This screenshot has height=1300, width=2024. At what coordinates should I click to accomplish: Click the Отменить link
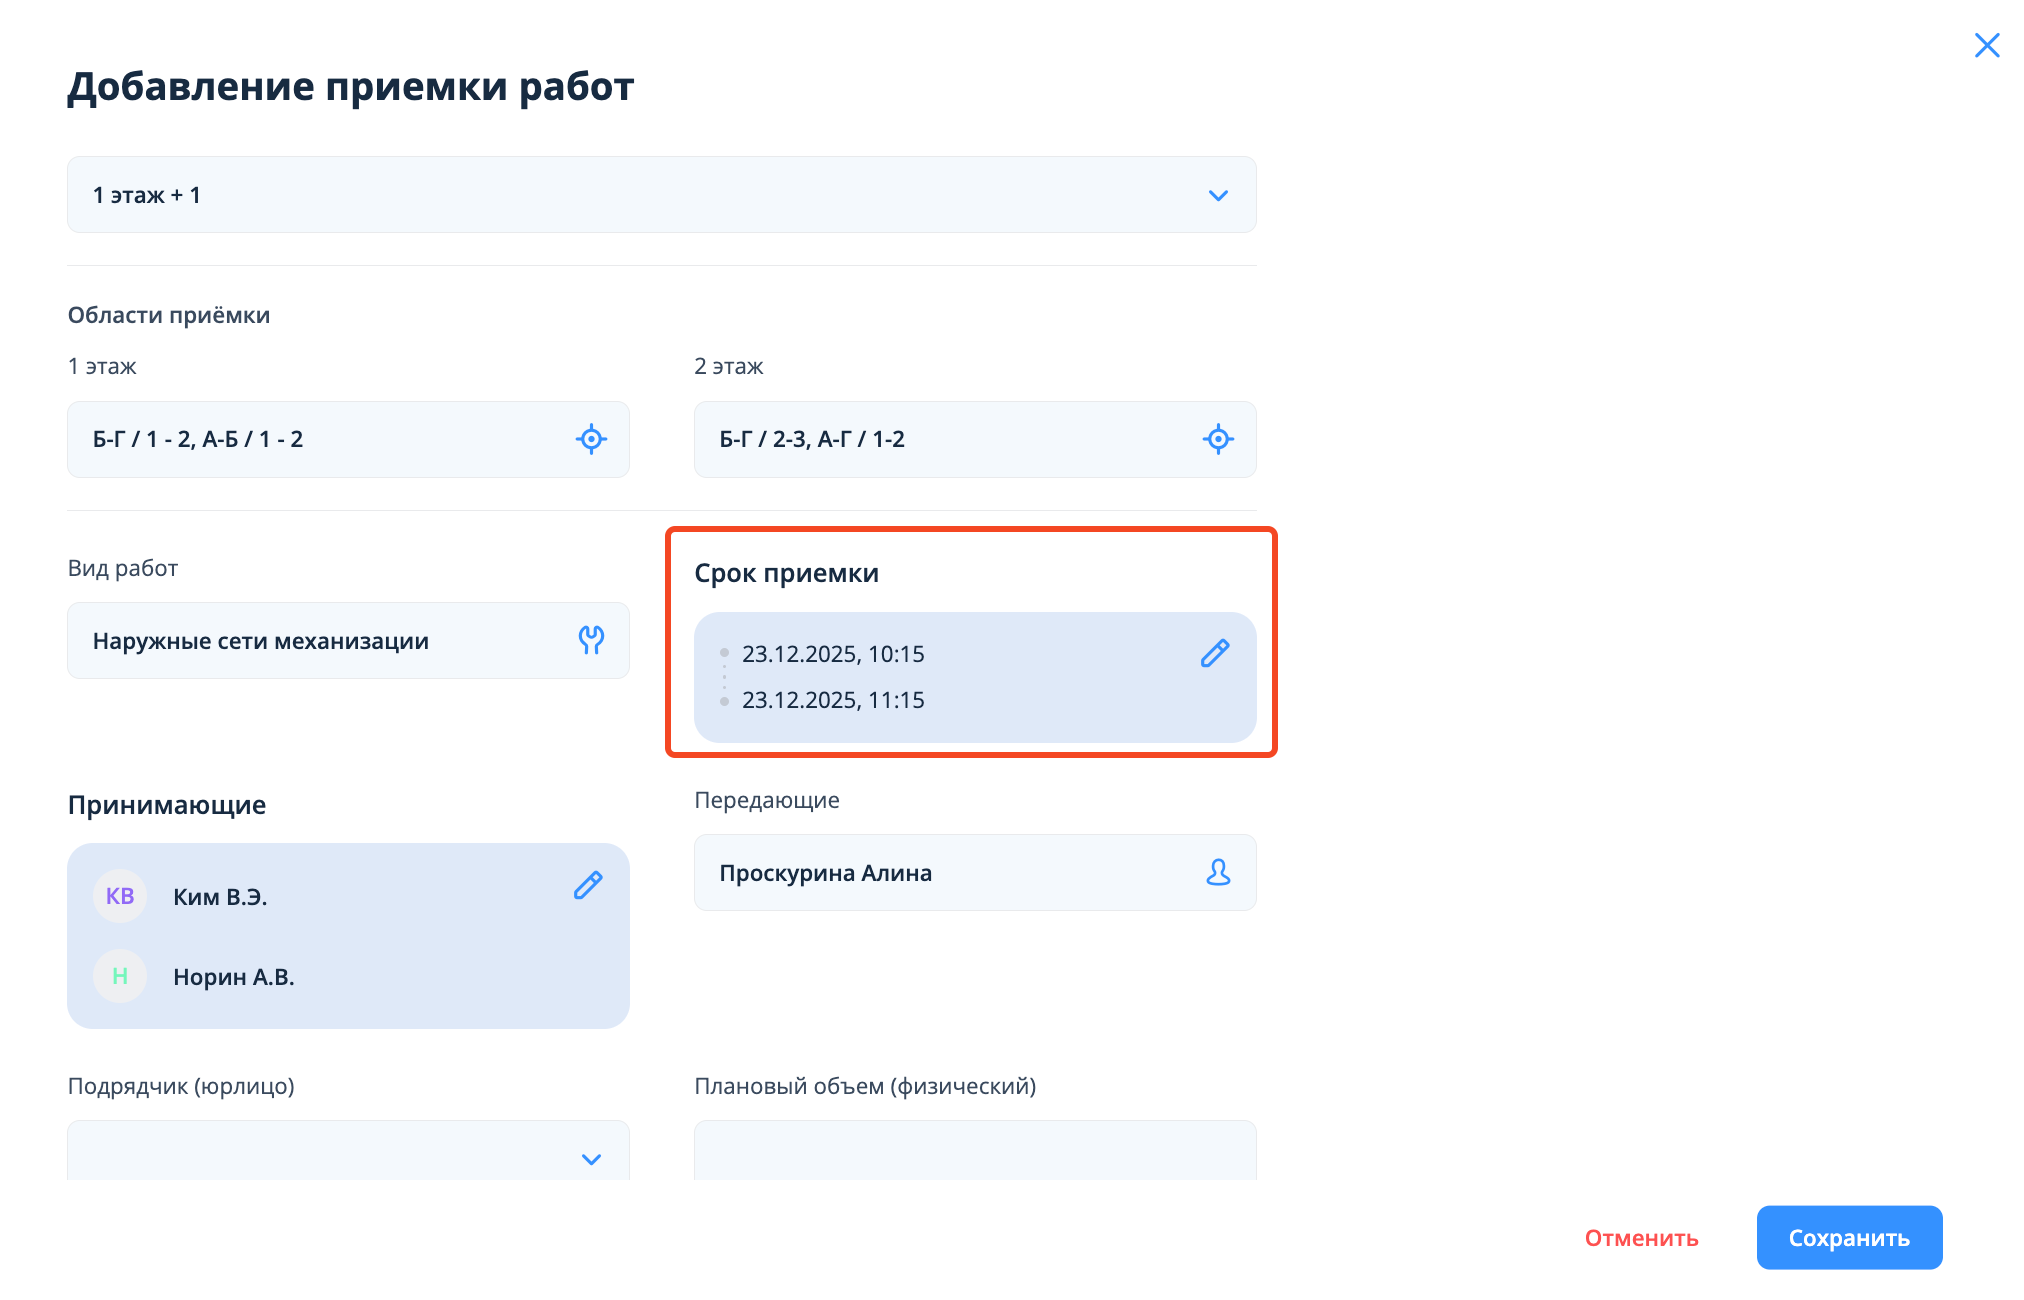pyautogui.click(x=1641, y=1238)
